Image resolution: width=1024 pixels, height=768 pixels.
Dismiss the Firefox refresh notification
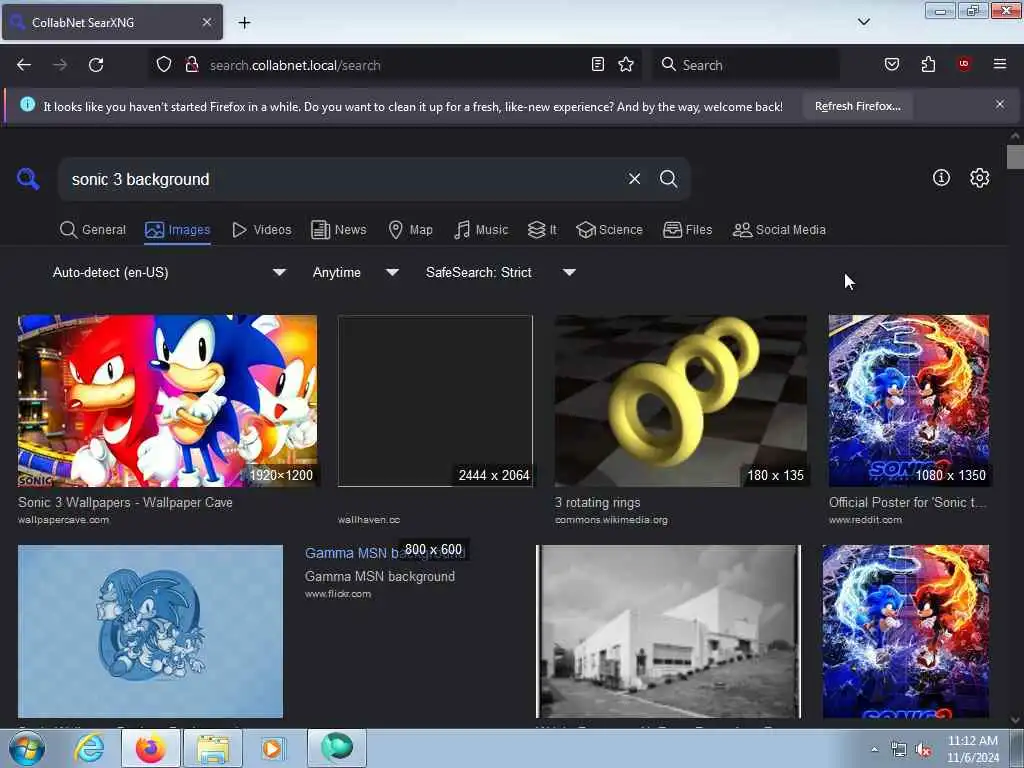click(x=1000, y=104)
